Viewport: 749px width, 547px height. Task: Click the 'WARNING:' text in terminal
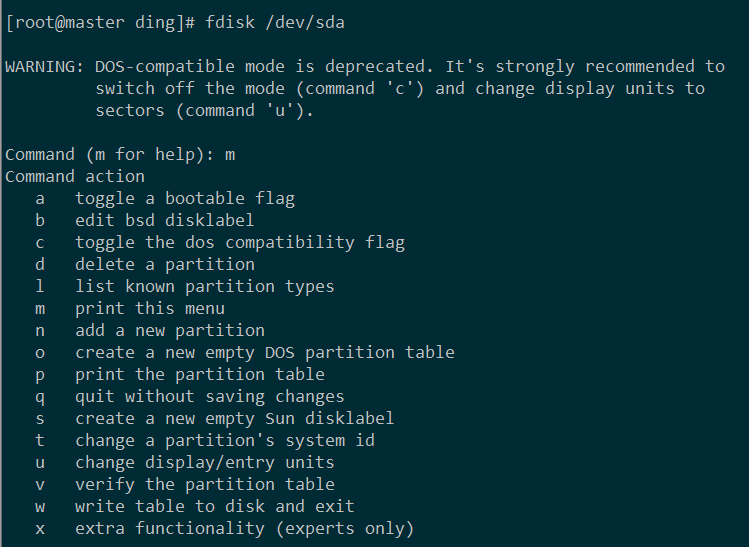click(x=45, y=66)
